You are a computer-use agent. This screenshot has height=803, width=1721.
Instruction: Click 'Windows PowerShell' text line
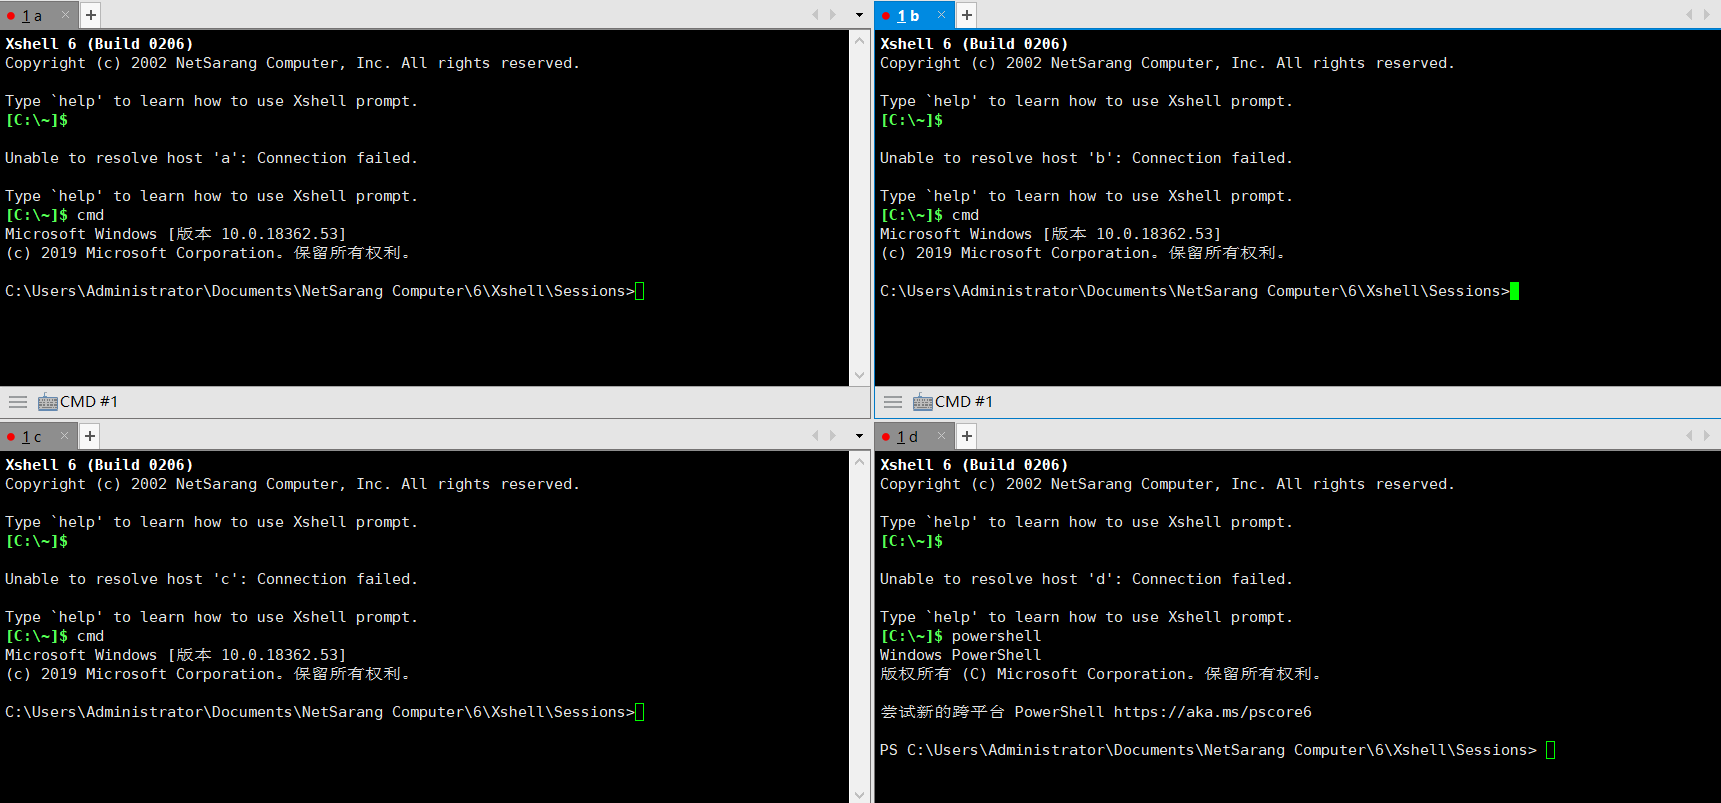point(960,655)
